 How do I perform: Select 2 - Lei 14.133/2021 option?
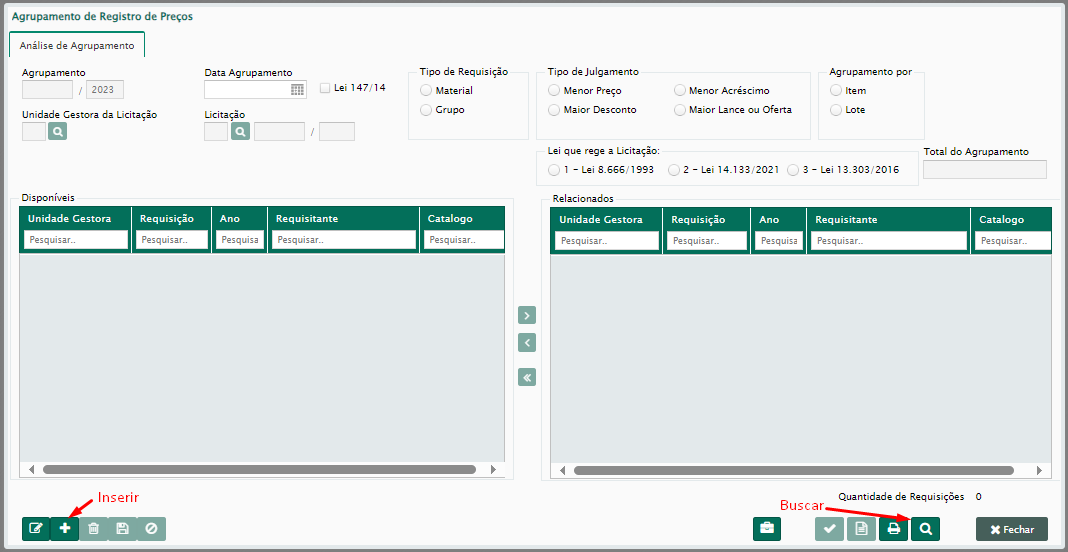click(674, 170)
